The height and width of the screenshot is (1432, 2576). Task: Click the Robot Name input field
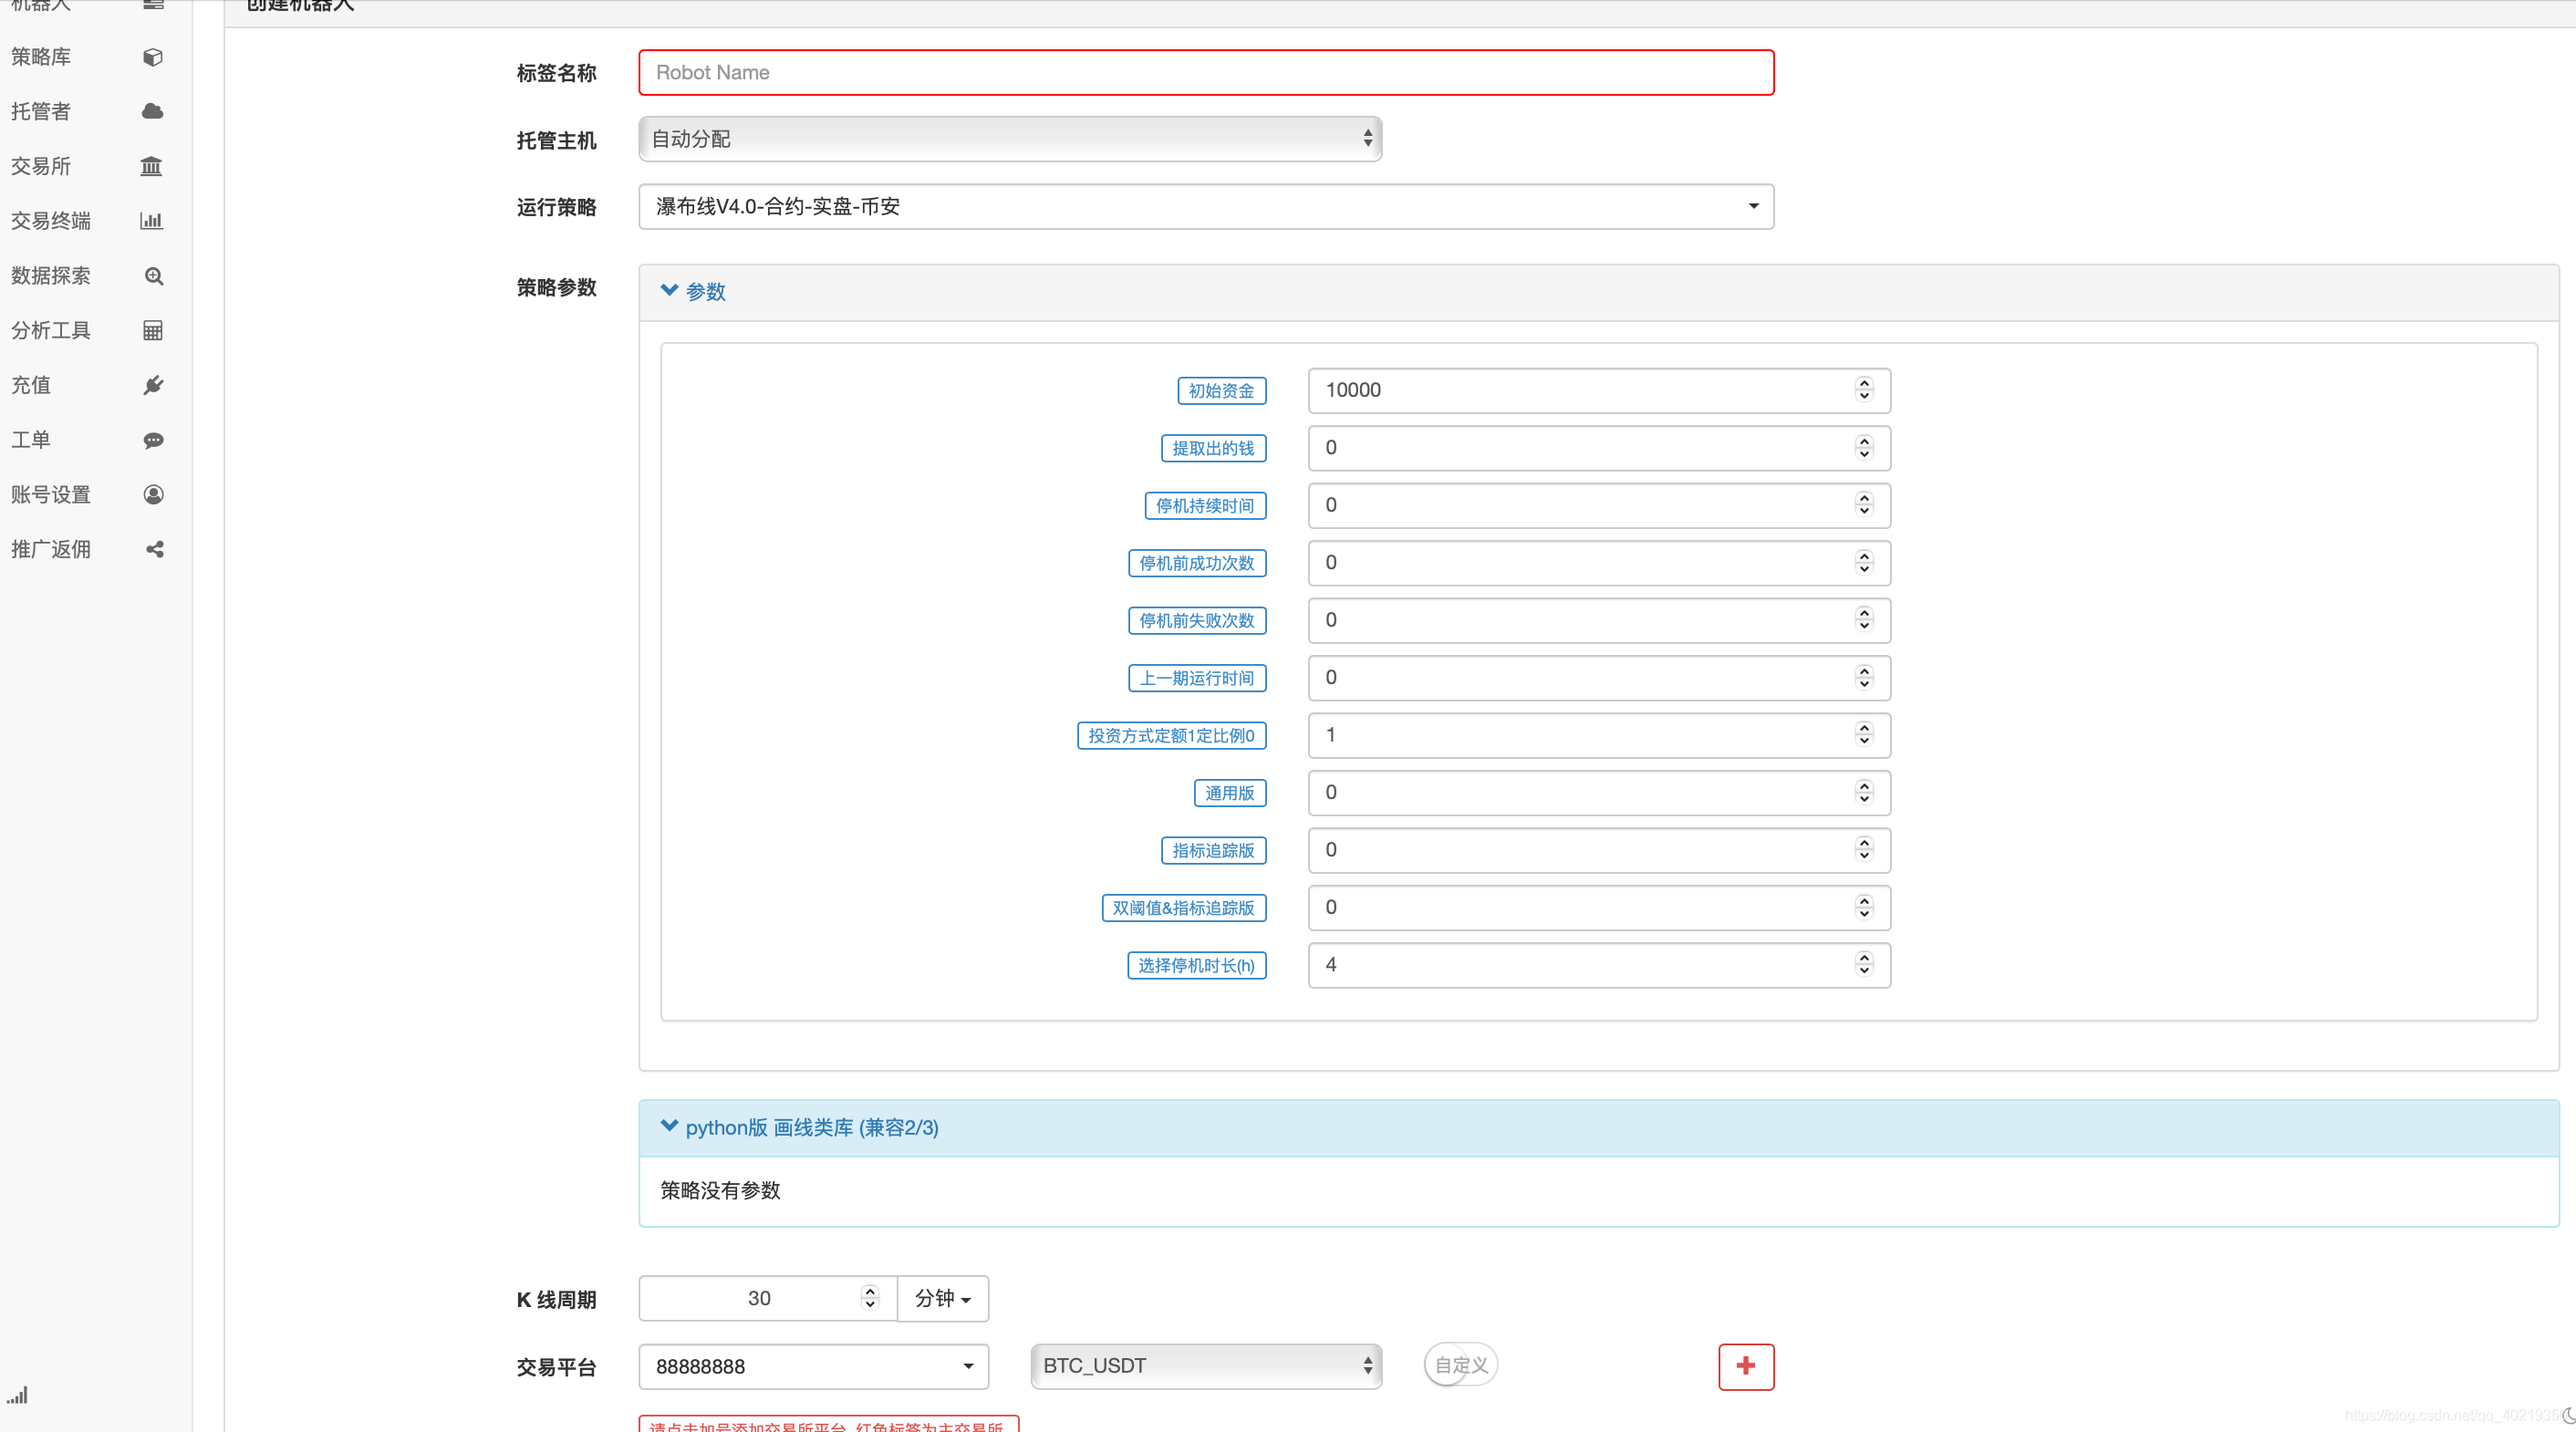pyautogui.click(x=1206, y=72)
